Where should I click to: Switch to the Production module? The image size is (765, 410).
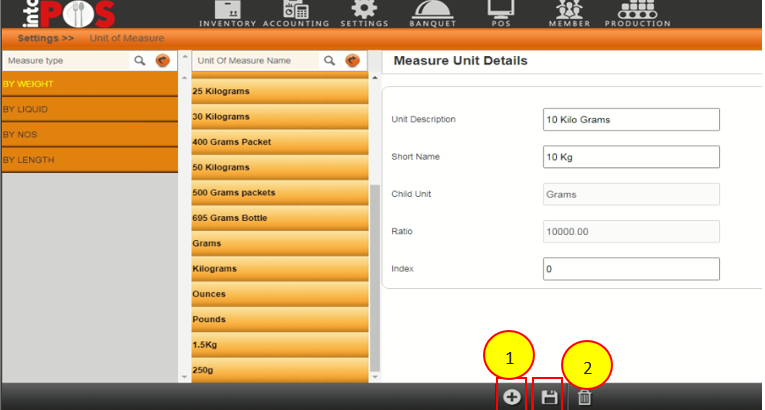637,14
